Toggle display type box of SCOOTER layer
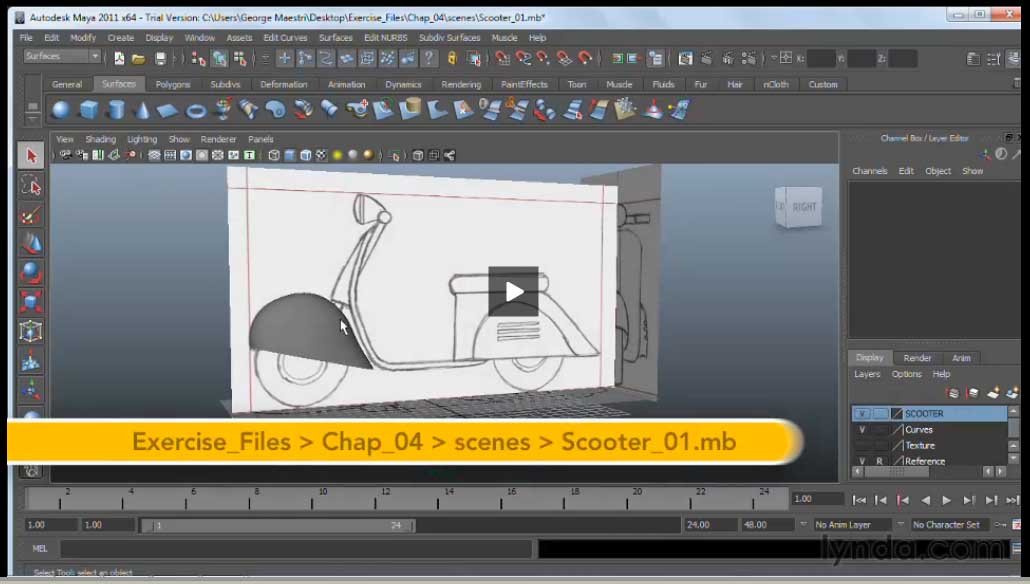 tap(880, 414)
